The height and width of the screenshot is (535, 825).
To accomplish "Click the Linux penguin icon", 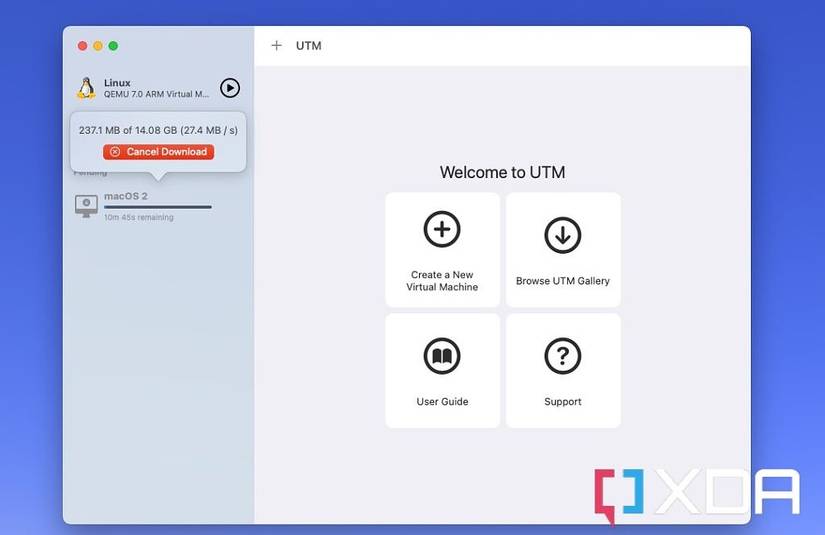I will click(86, 88).
